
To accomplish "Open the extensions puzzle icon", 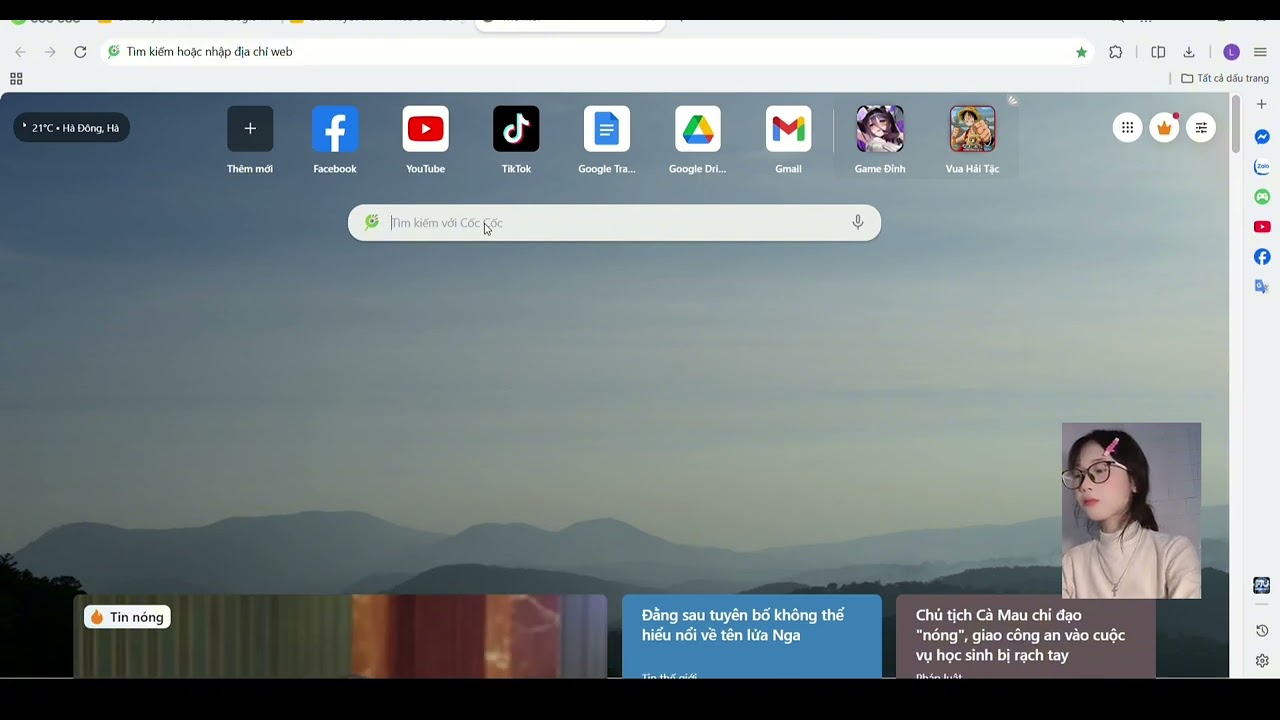I will pos(1116,52).
